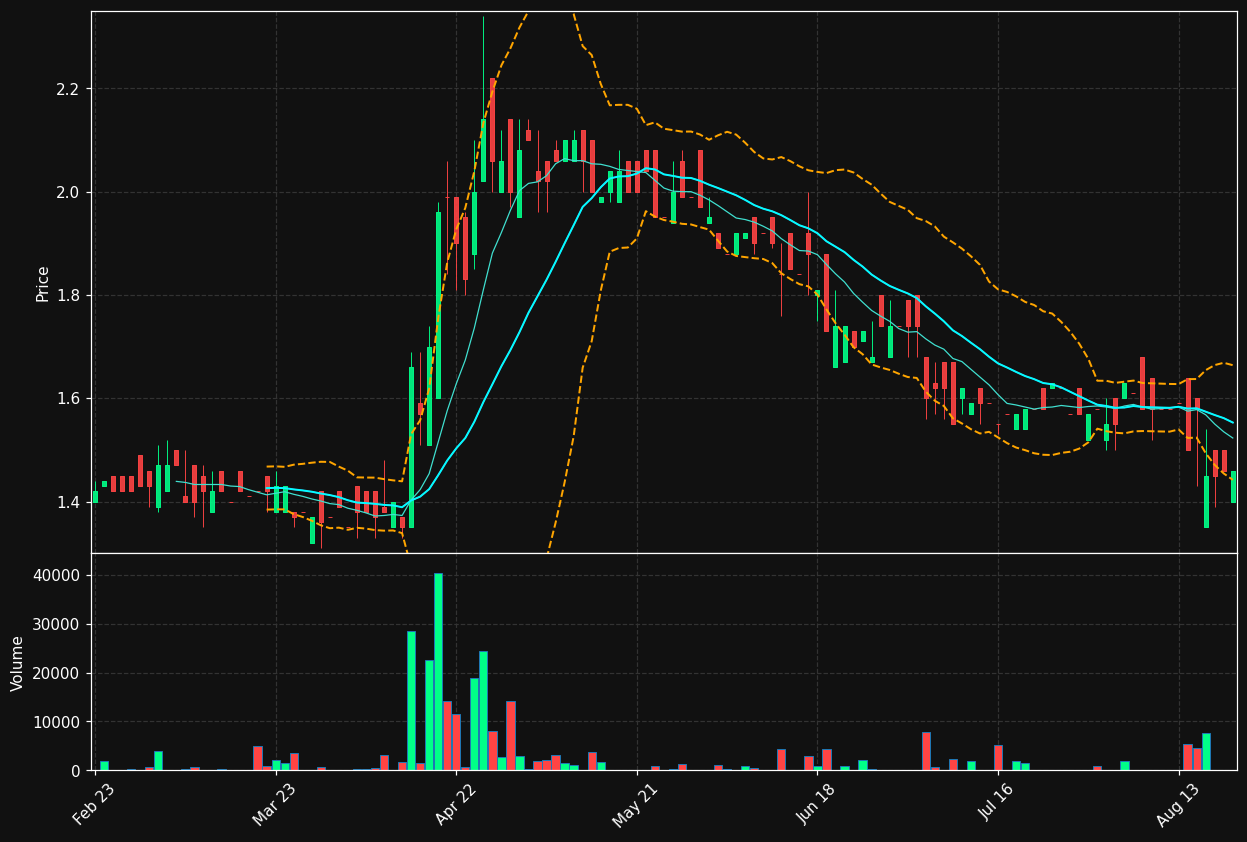The height and width of the screenshot is (842, 1247).
Task: Click the 1.4 price tick label
Action: (x=70, y=502)
